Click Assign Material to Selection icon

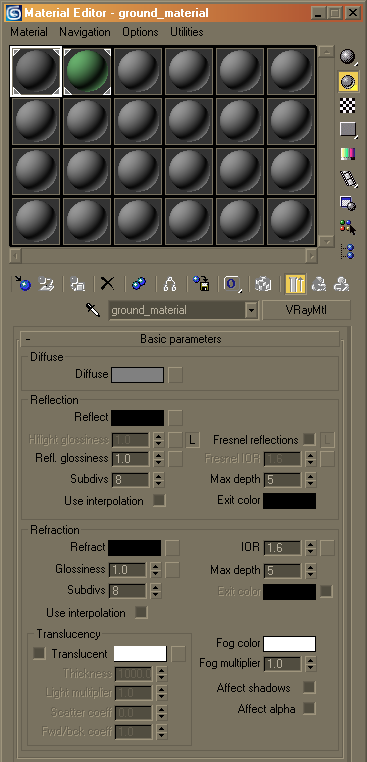point(77,284)
